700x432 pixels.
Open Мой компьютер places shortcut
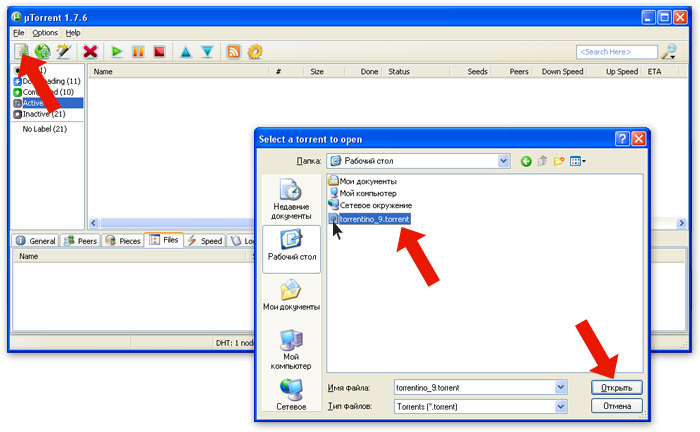point(291,350)
